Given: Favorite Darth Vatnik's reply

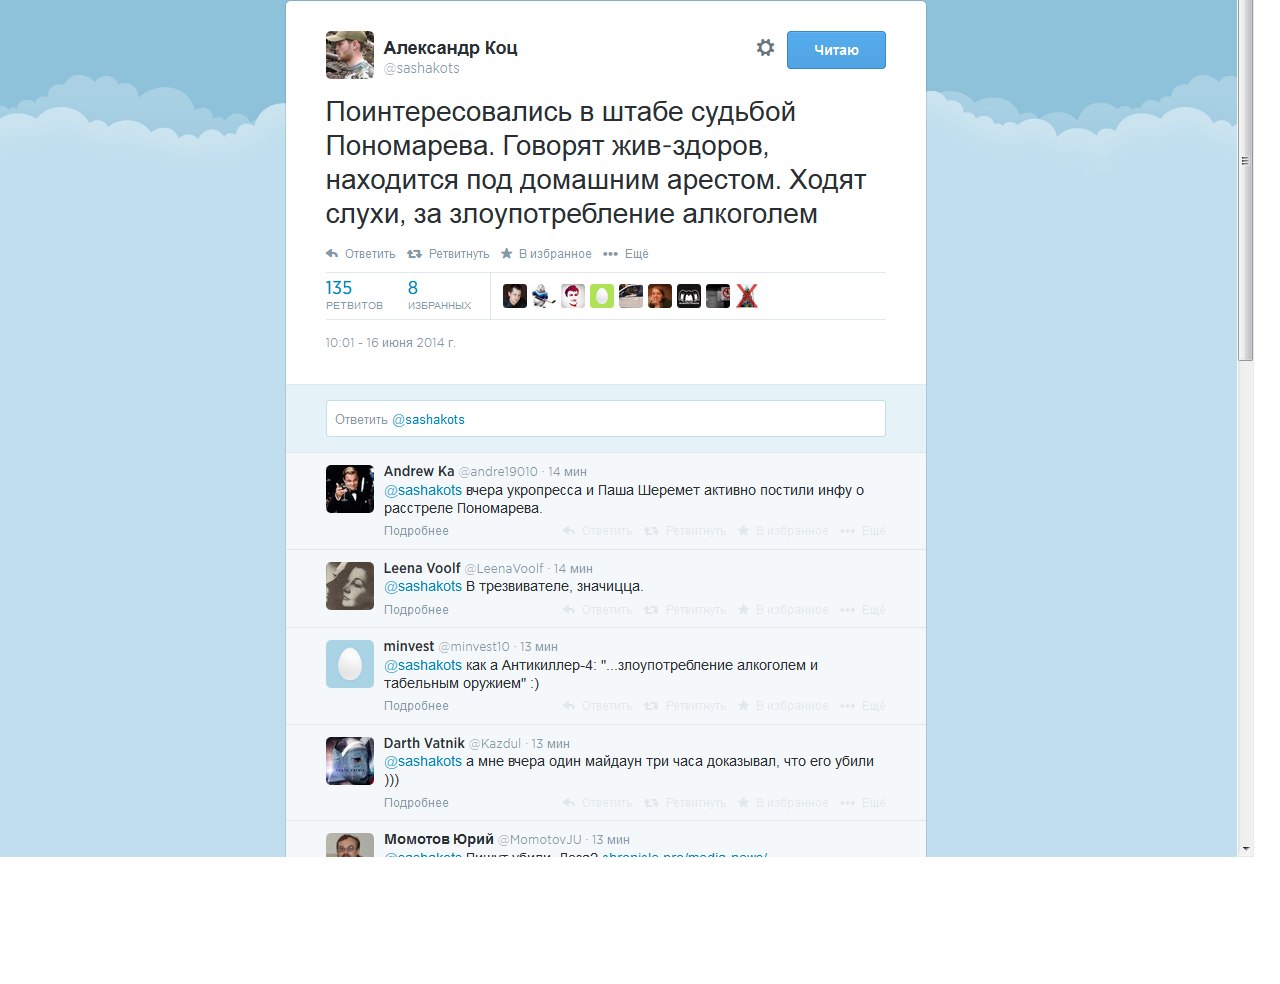Looking at the screenshot, I should [x=783, y=803].
